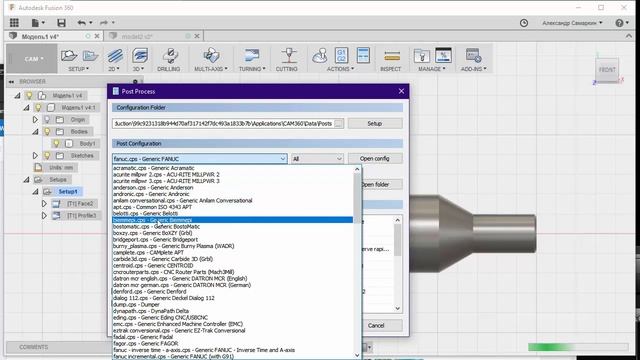Image resolution: width=640 pixels, height=360 pixels.
Task: Collapse the Browser panel arrows icon
Action: [x=11, y=82]
